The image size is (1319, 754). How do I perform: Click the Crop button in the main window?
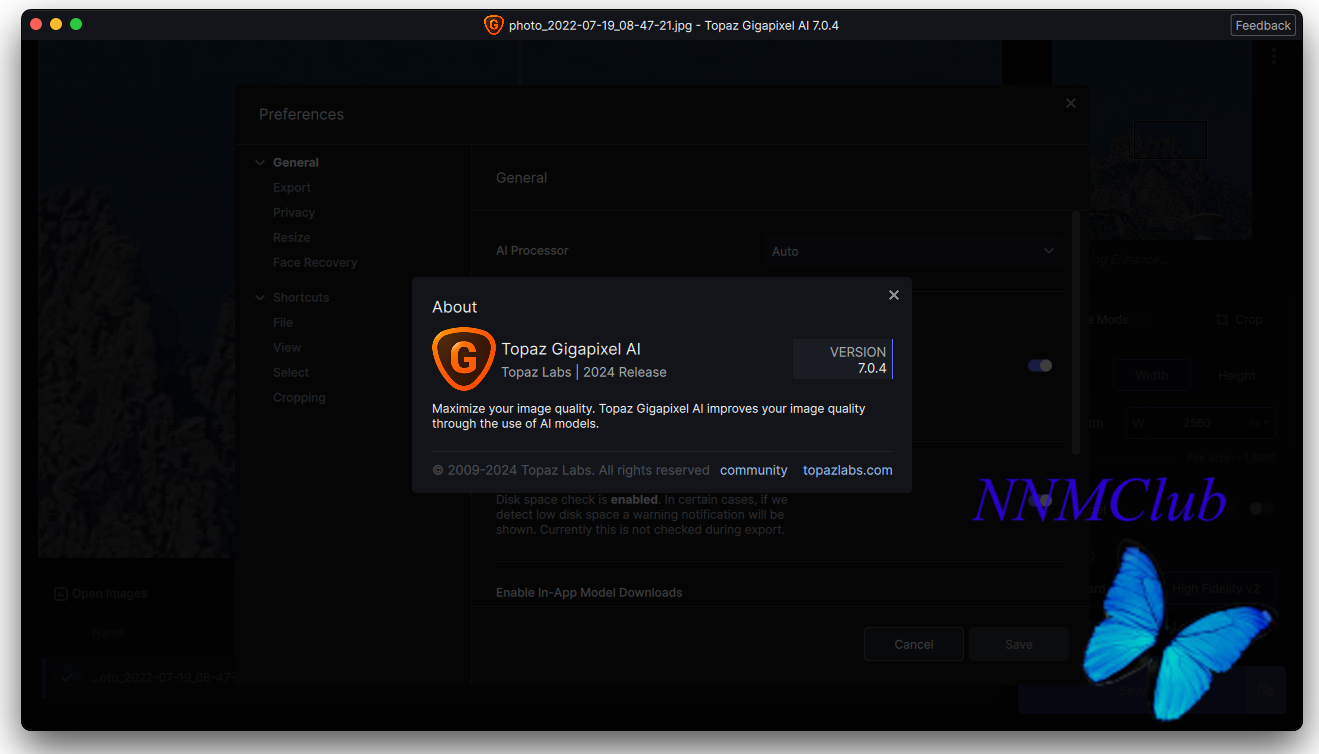coord(1240,320)
